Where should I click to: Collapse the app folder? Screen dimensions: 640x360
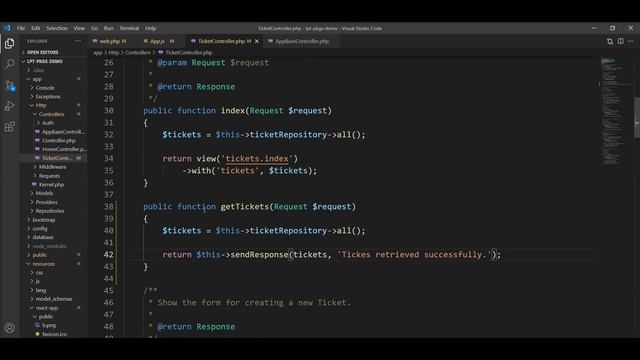pyautogui.click(x=37, y=79)
